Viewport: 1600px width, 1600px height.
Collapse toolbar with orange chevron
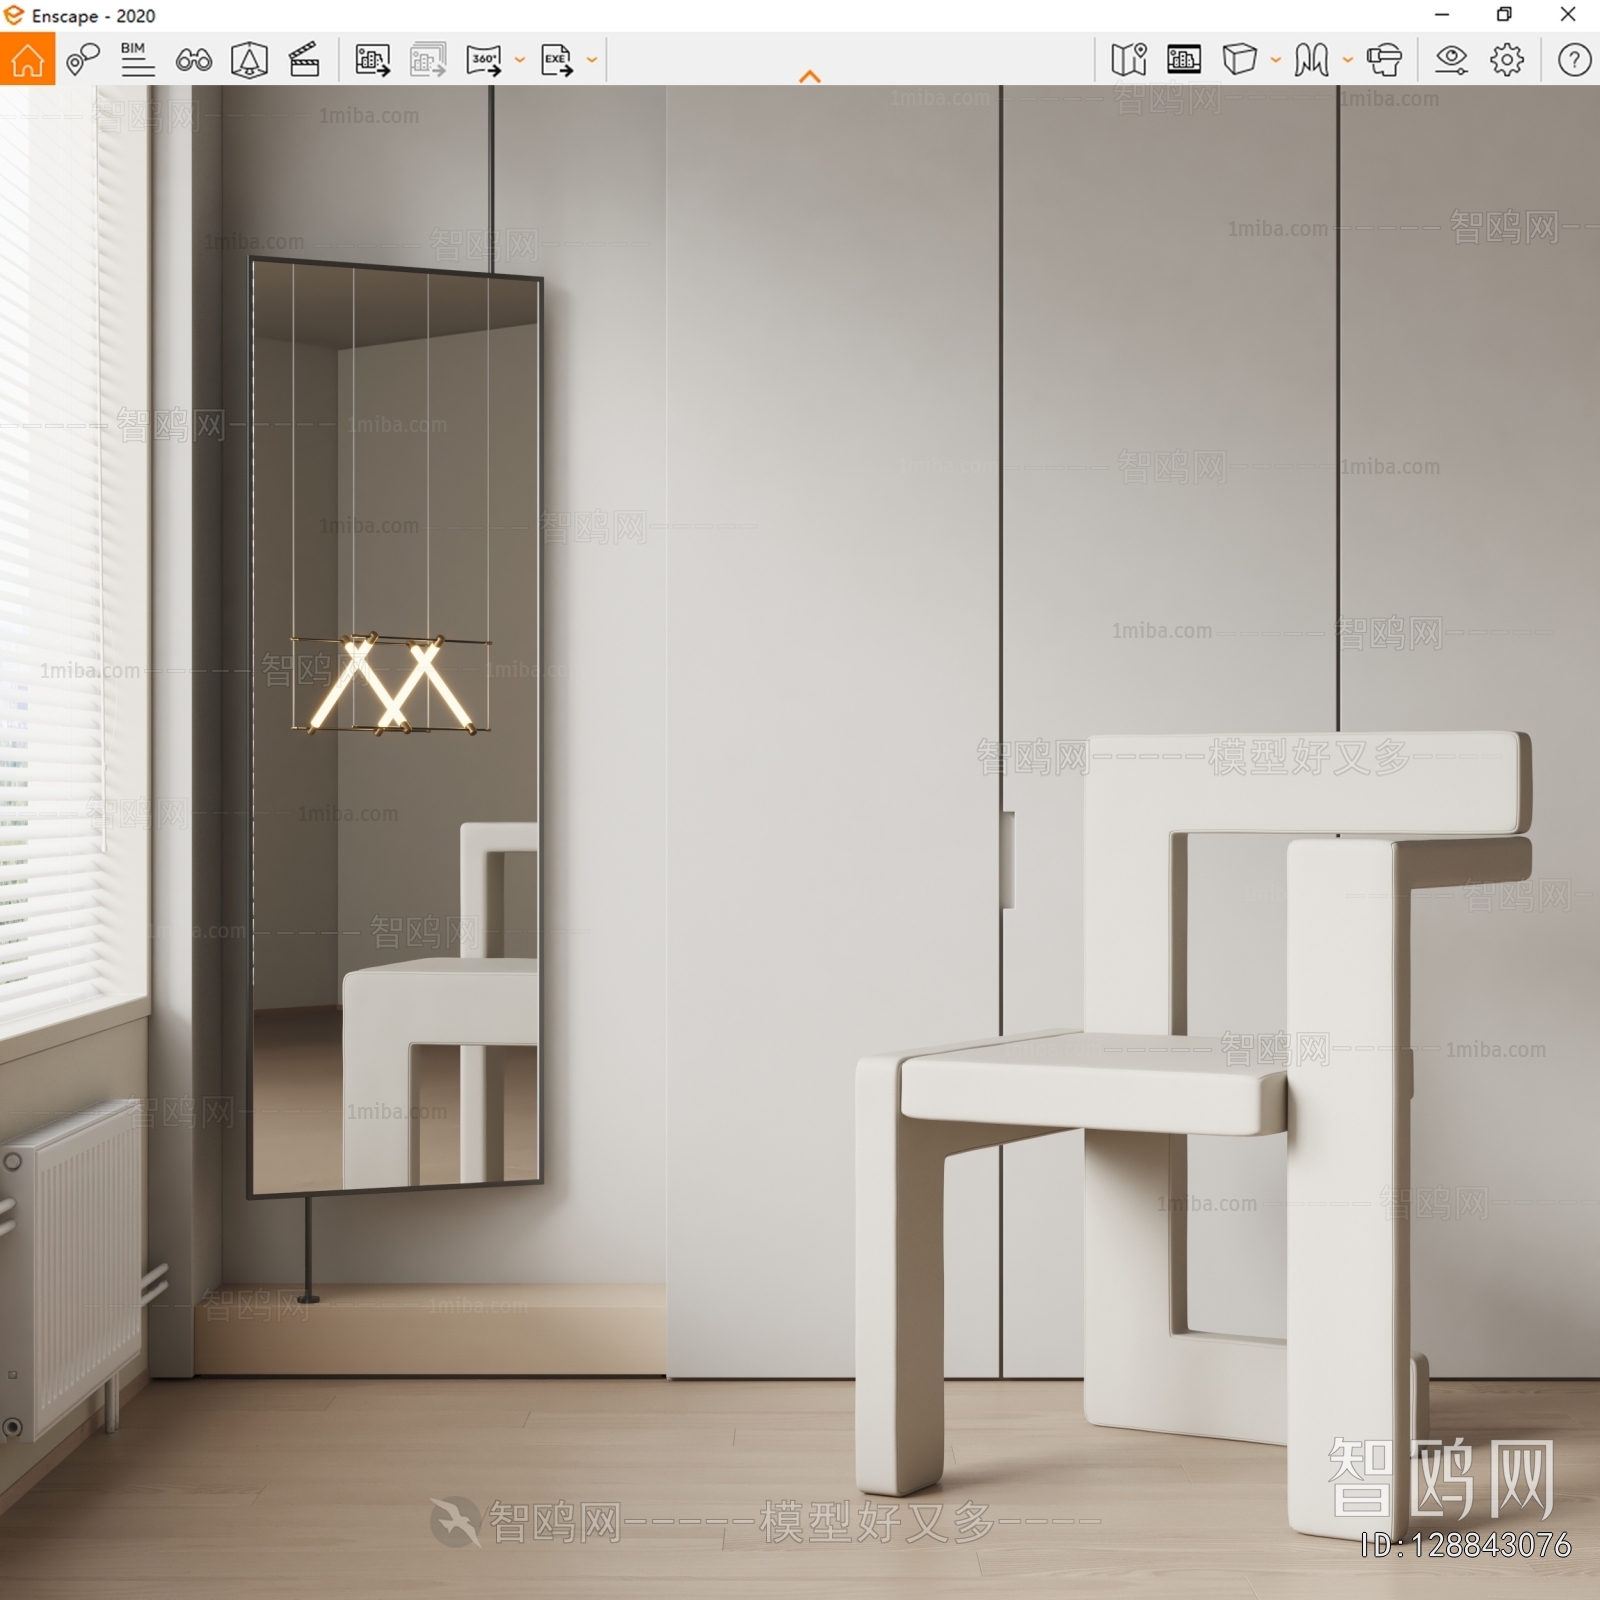pos(810,76)
